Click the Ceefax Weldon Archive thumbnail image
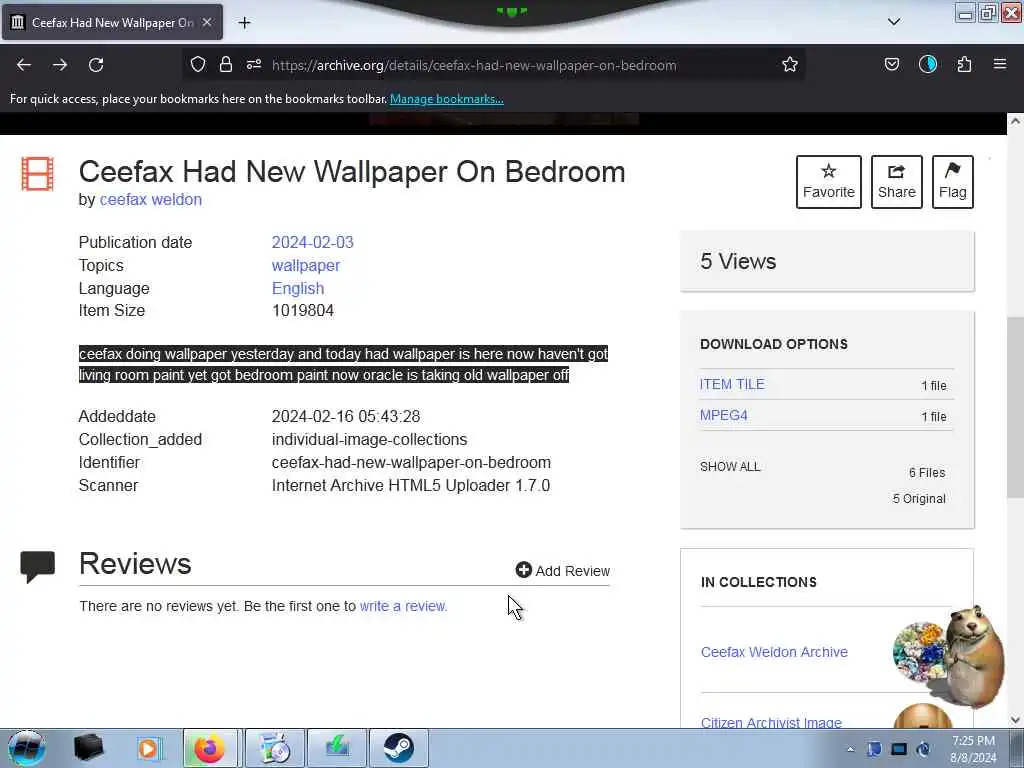The image size is (1024, 768). tap(918, 652)
